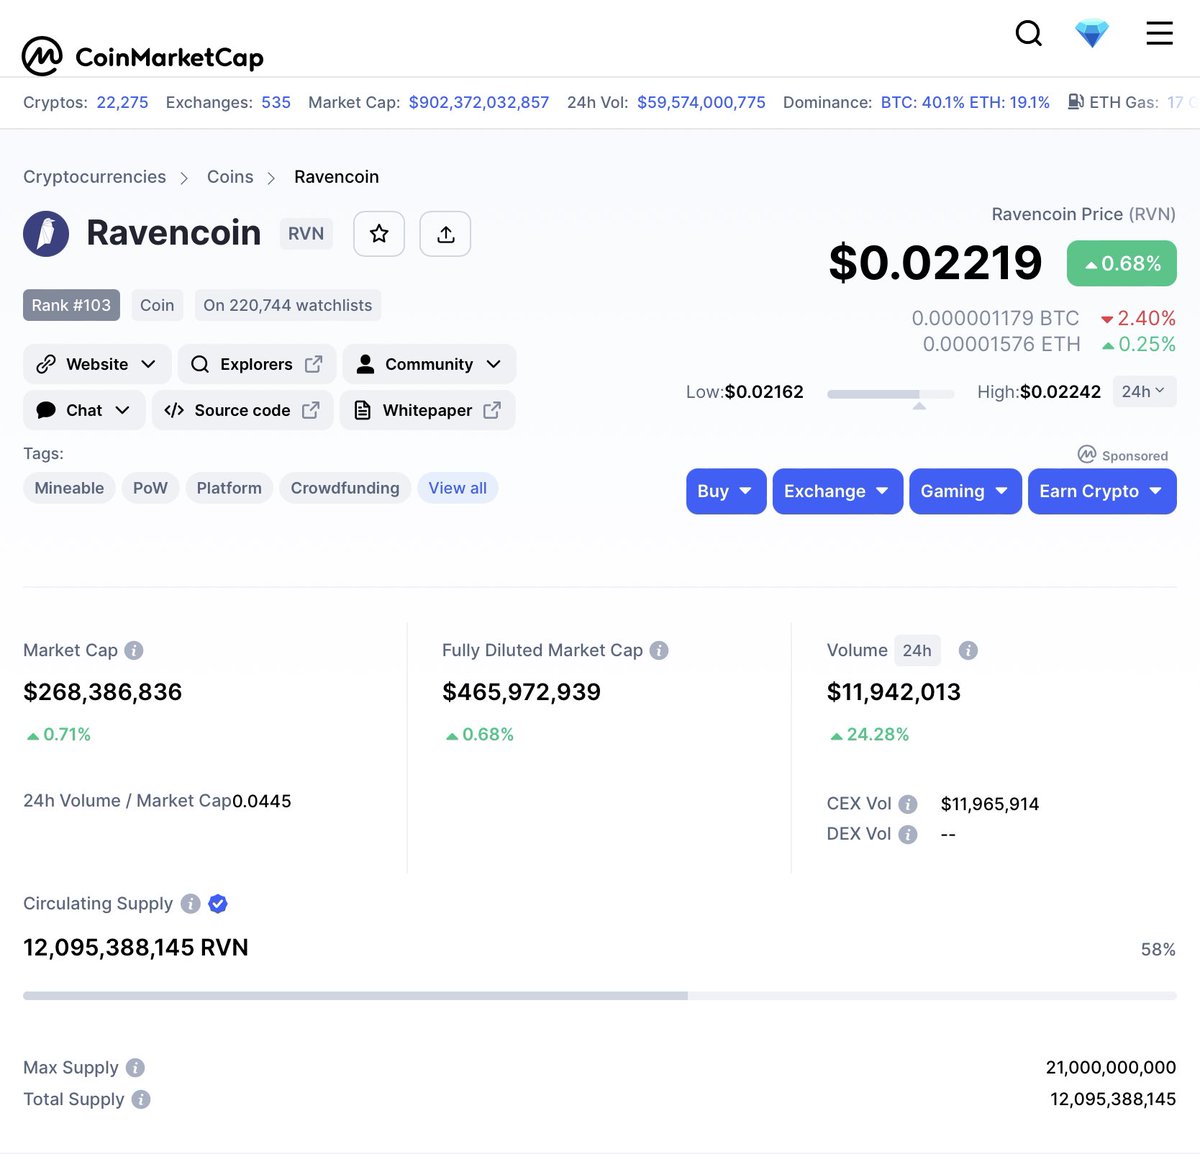This screenshot has width=1200, height=1162.
Task: Select the Platform tag
Action: click(229, 488)
